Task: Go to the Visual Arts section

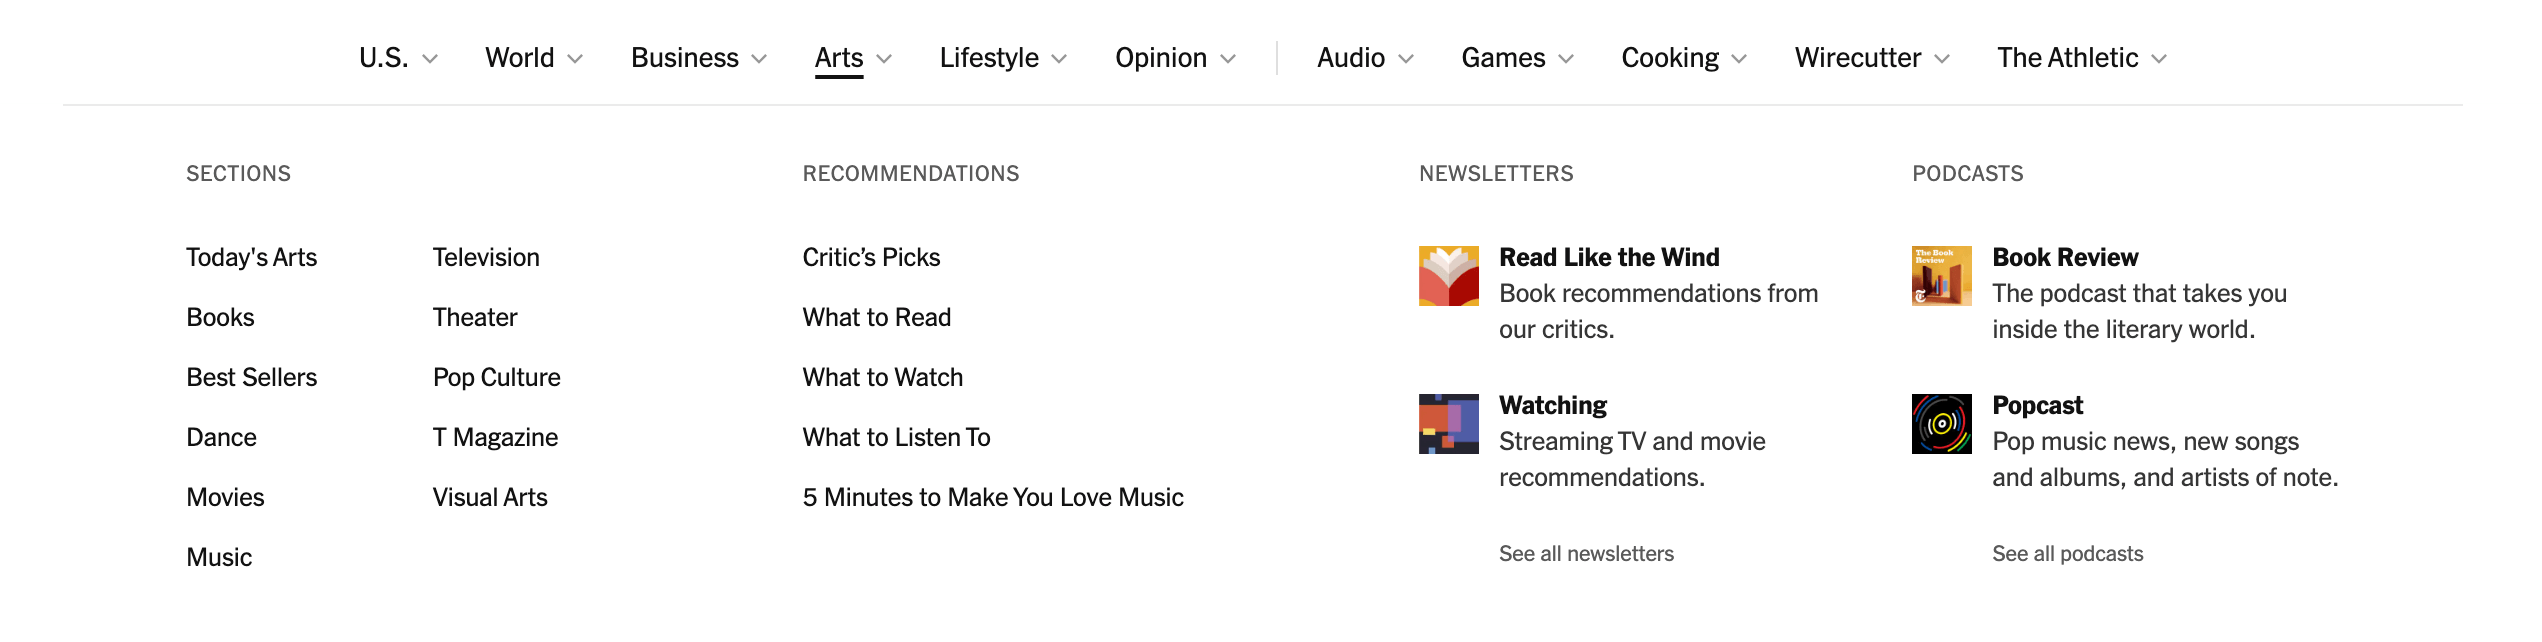Action: click(490, 497)
